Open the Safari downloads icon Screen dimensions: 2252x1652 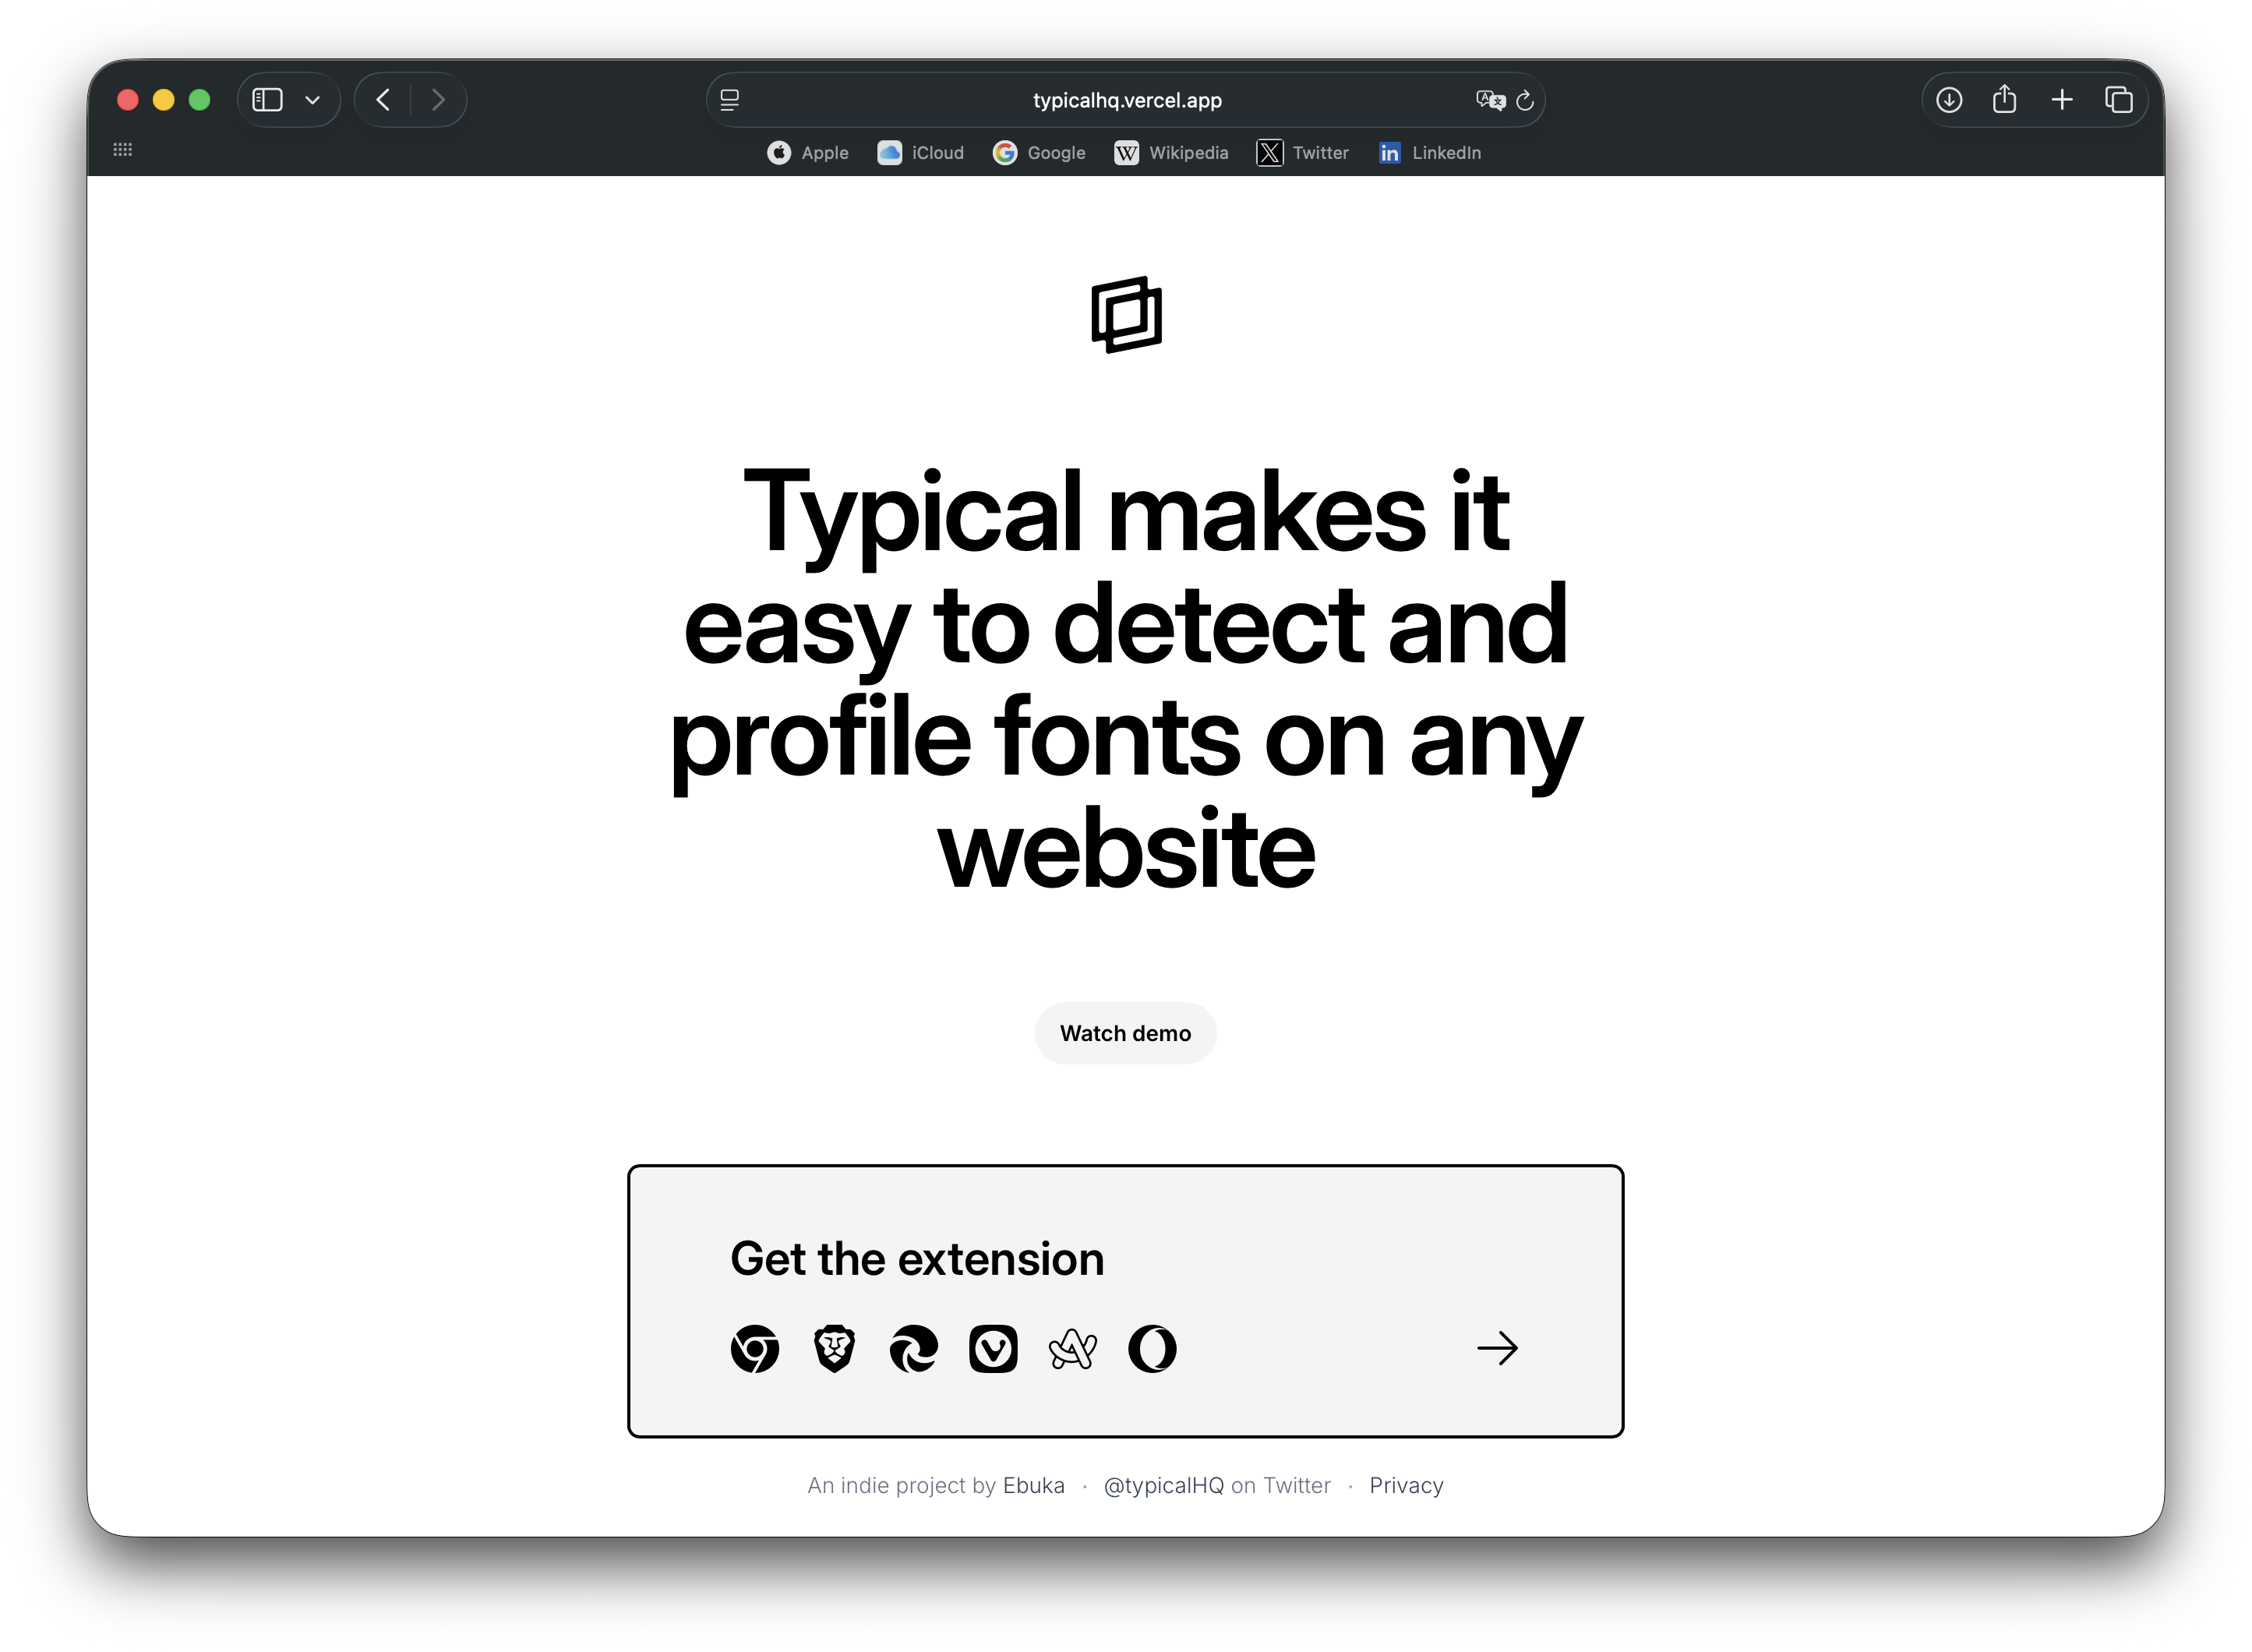[x=1948, y=100]
